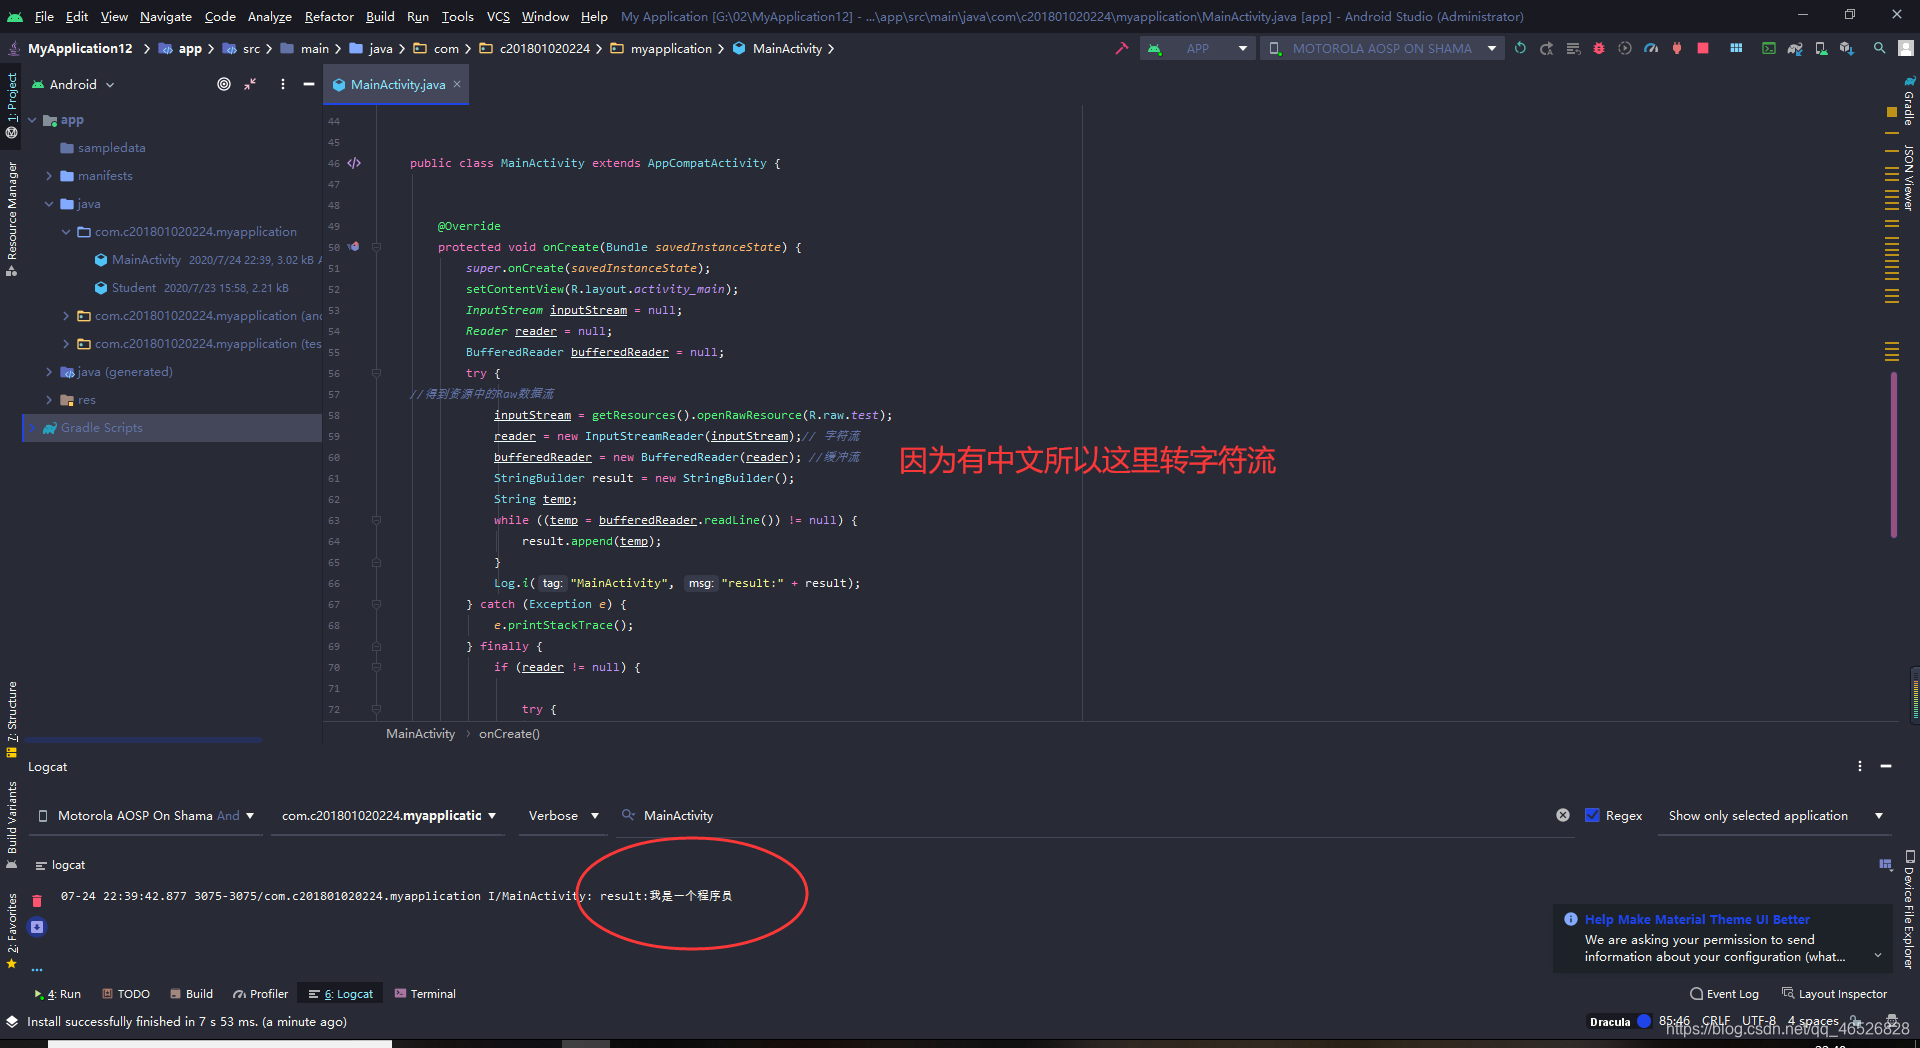Viewport: 1920px width, 1048px height.
Task: Toggle the Device File Explorer side panel
Action: point(1908,909)
